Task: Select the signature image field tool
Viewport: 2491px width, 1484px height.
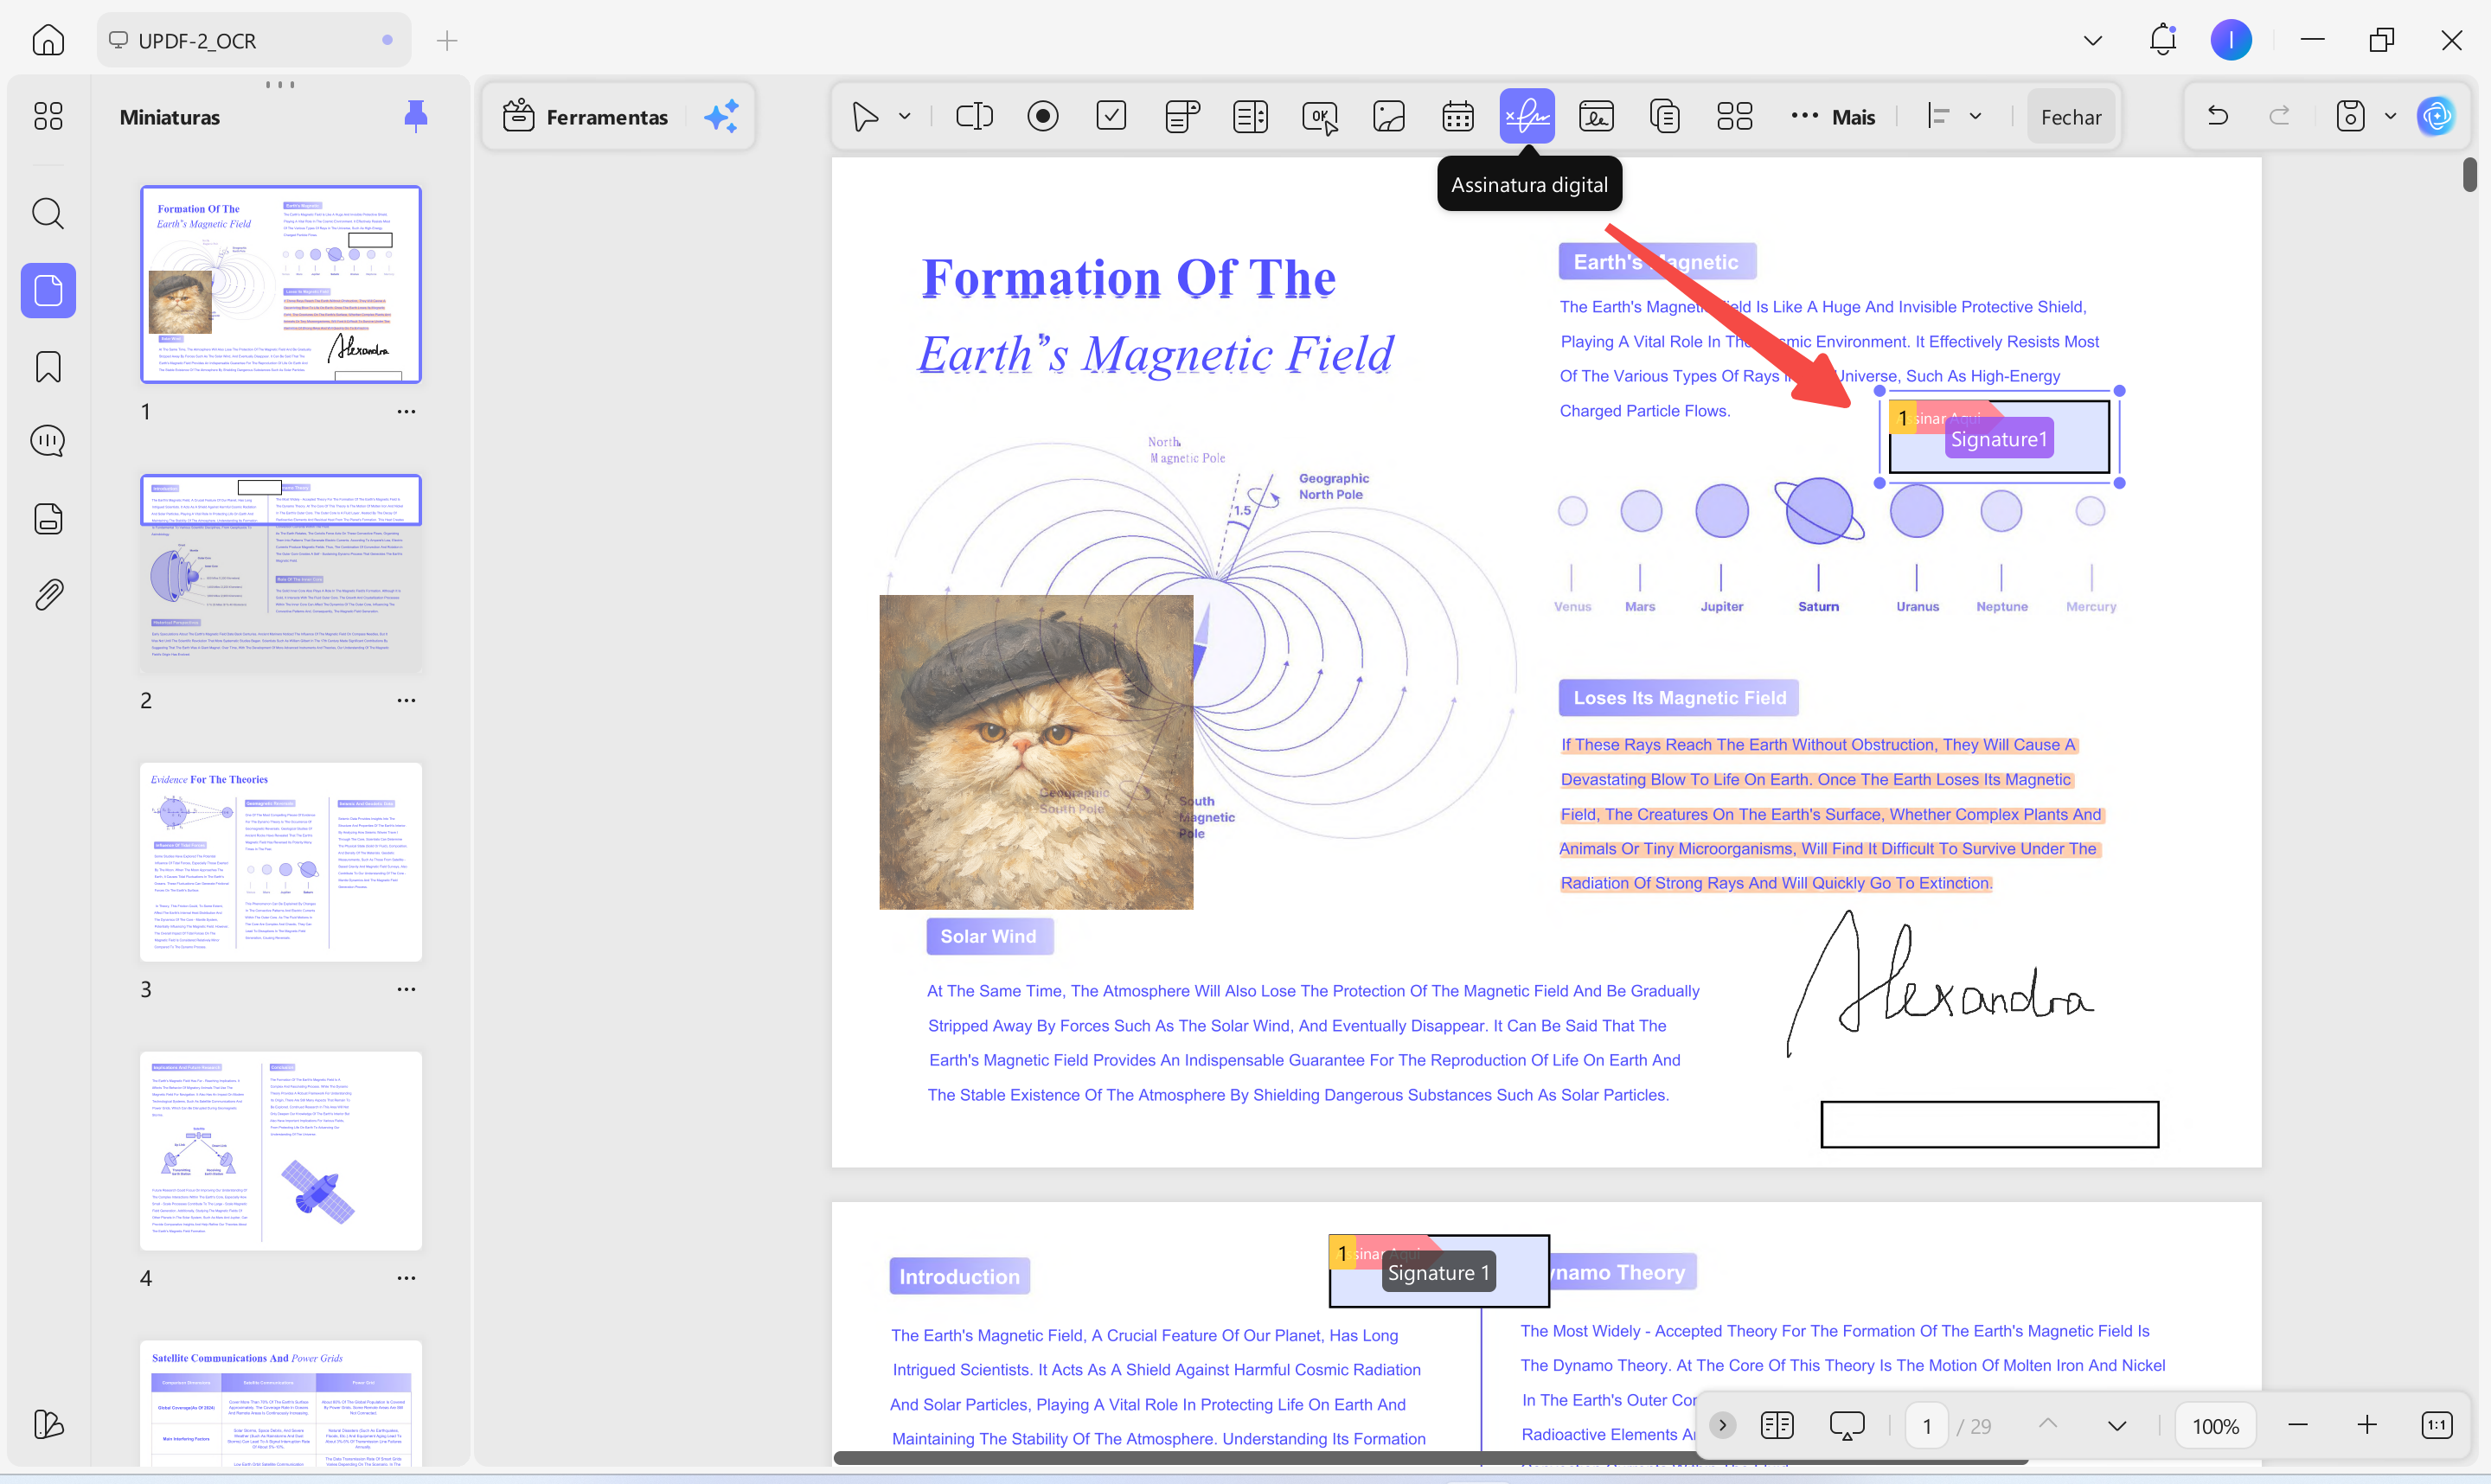Action: (x=1596, y=116)
